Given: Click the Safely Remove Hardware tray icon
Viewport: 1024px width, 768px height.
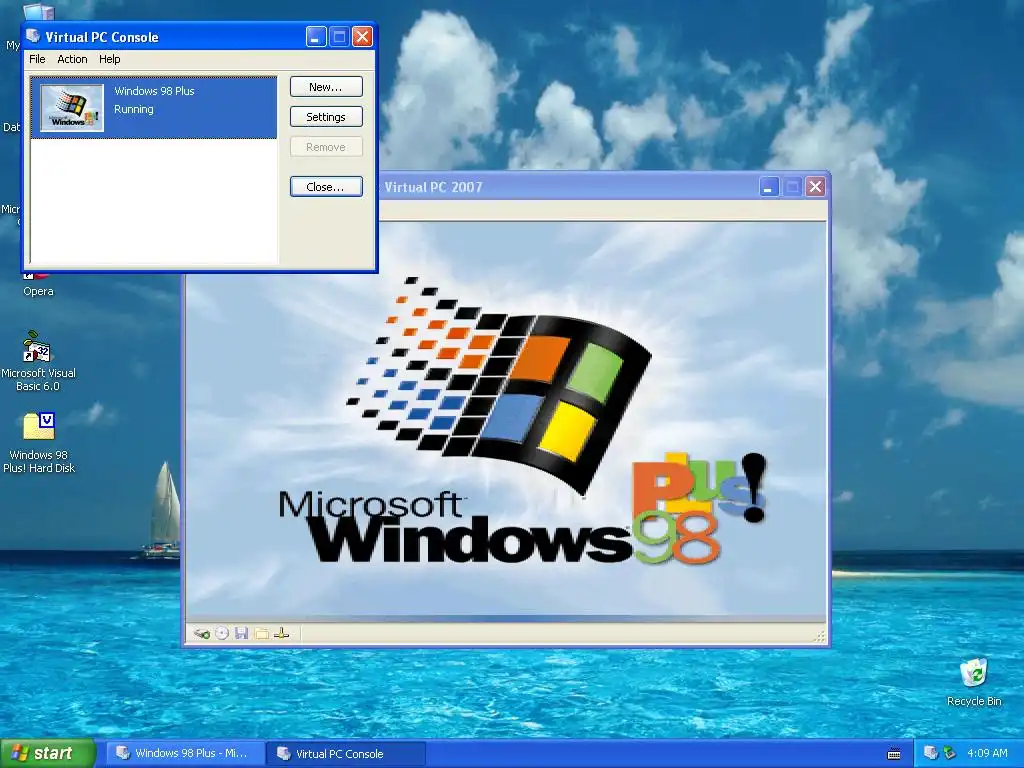Looking at the screenshot, I should [x=949, y=753].
